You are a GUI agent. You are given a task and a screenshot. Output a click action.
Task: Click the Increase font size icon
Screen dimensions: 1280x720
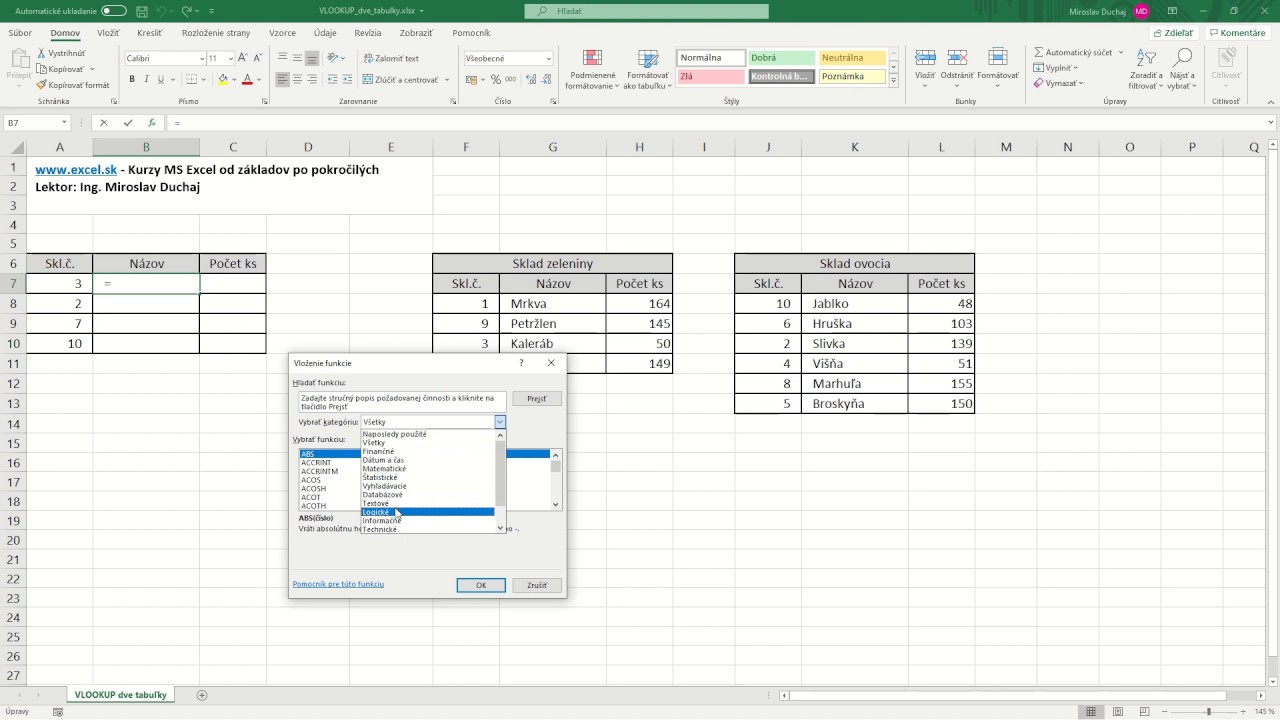[244, 58]
